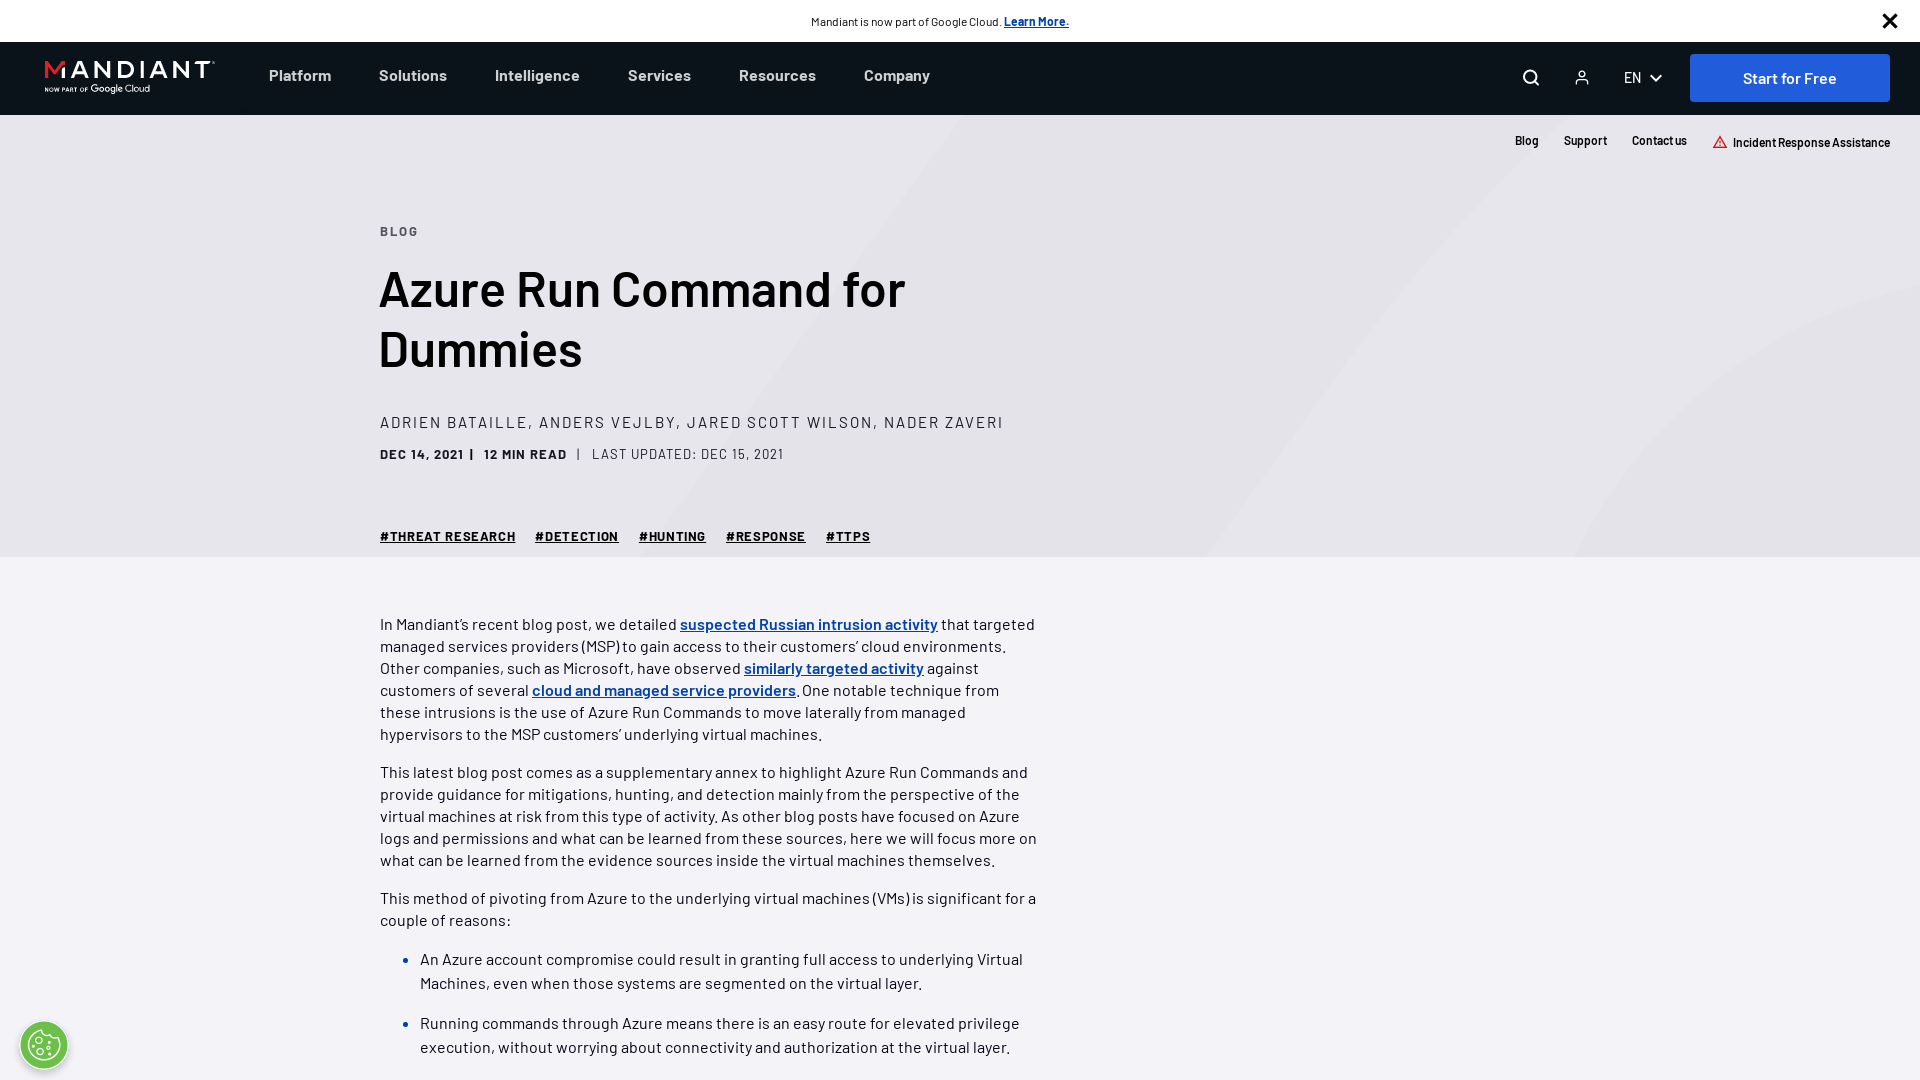Screen dimensions: 1920x1080
Task: Click author name Anders Vejlby
Action: coord(607,422)
